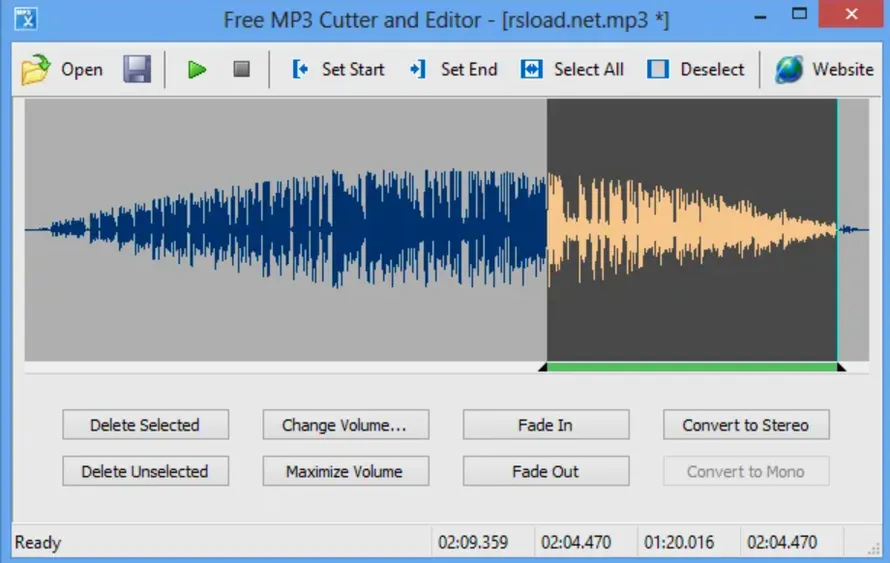Choose Select All in the toolbar

(x=532, y=69)
